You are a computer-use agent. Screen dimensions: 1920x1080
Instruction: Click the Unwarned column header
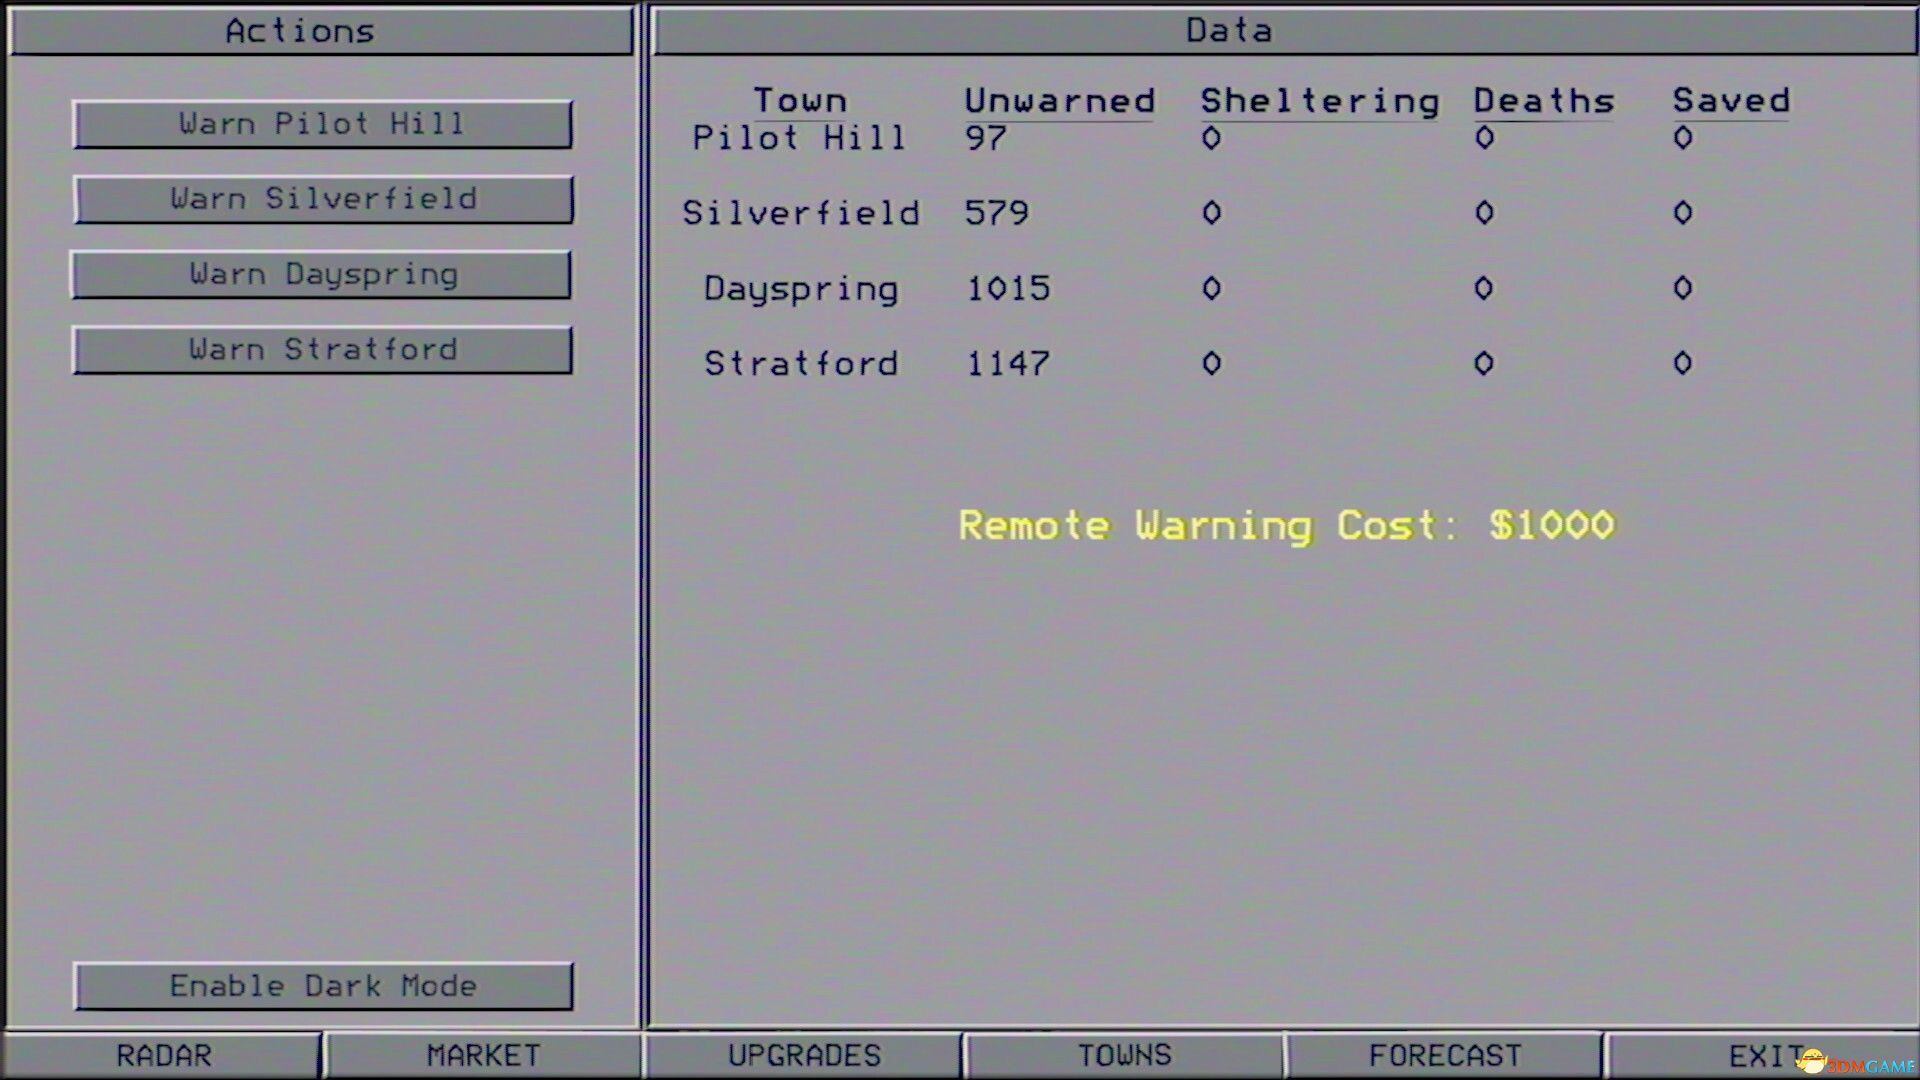coord(1059,101)
